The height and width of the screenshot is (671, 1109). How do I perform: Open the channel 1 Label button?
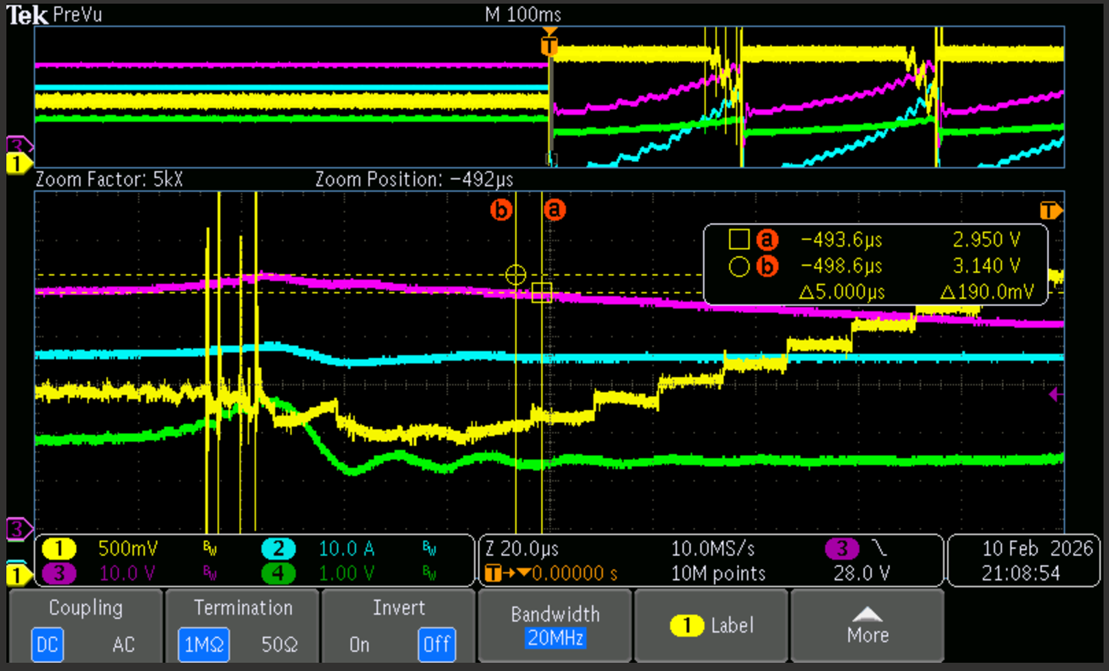pyautogui.click(x=712, y=626)
